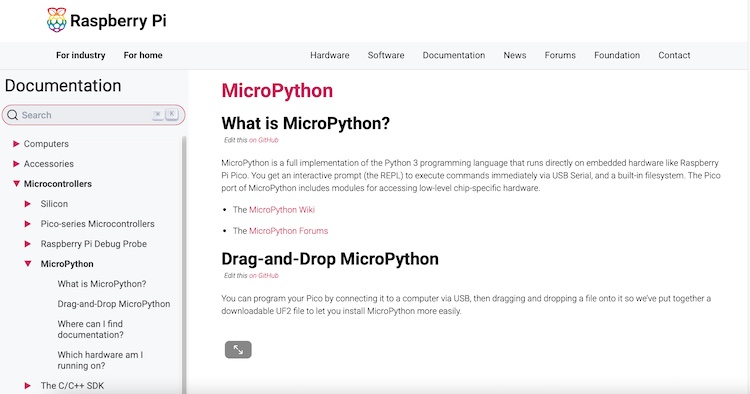The width and height of the screenshot is (750, 394).
Task: Expand the Pico-series Microcontrollers arrow
Action: [x=28, y=224]
